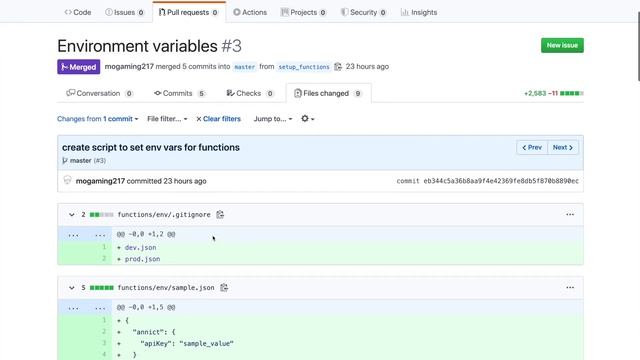This screenshot has width=640, height=360.
Task: Go to next commit with Next
Action: (563, 147)
